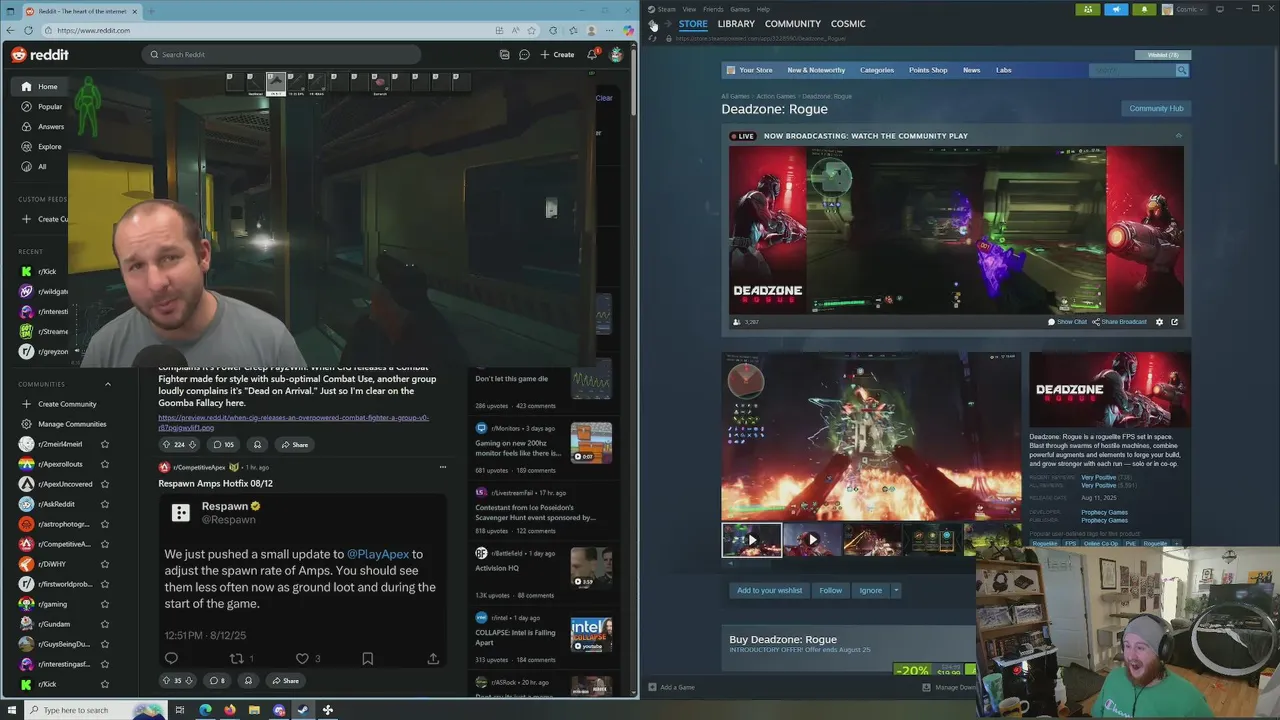
Task: Open the Intel COLLAPSE video thumbnail
Action: point(591,634)
